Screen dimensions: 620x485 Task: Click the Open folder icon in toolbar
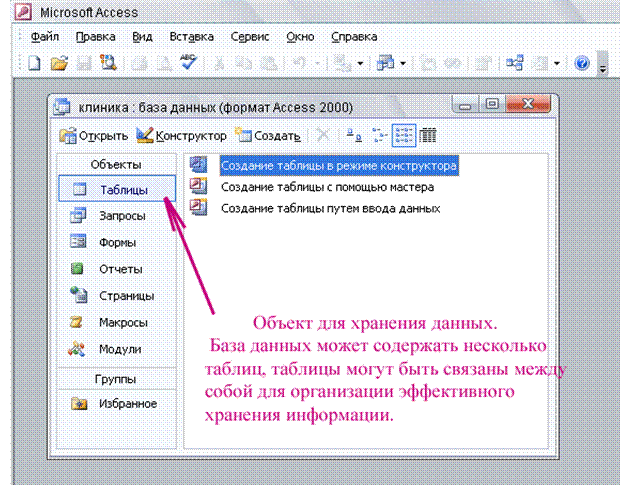59,63
